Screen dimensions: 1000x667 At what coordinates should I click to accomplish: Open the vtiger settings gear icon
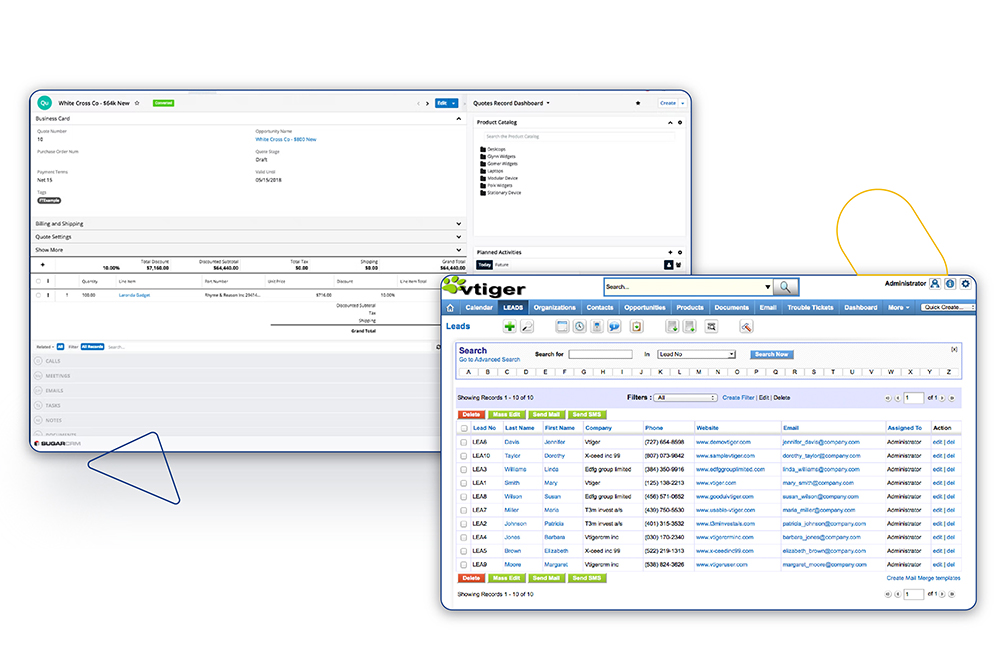coord(966,284)
